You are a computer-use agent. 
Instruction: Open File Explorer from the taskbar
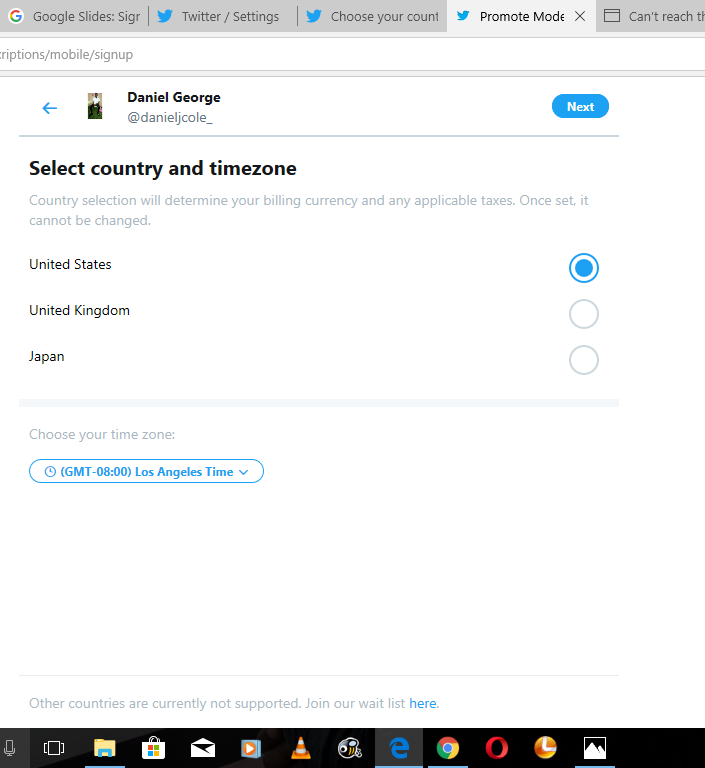pos(104,748)
